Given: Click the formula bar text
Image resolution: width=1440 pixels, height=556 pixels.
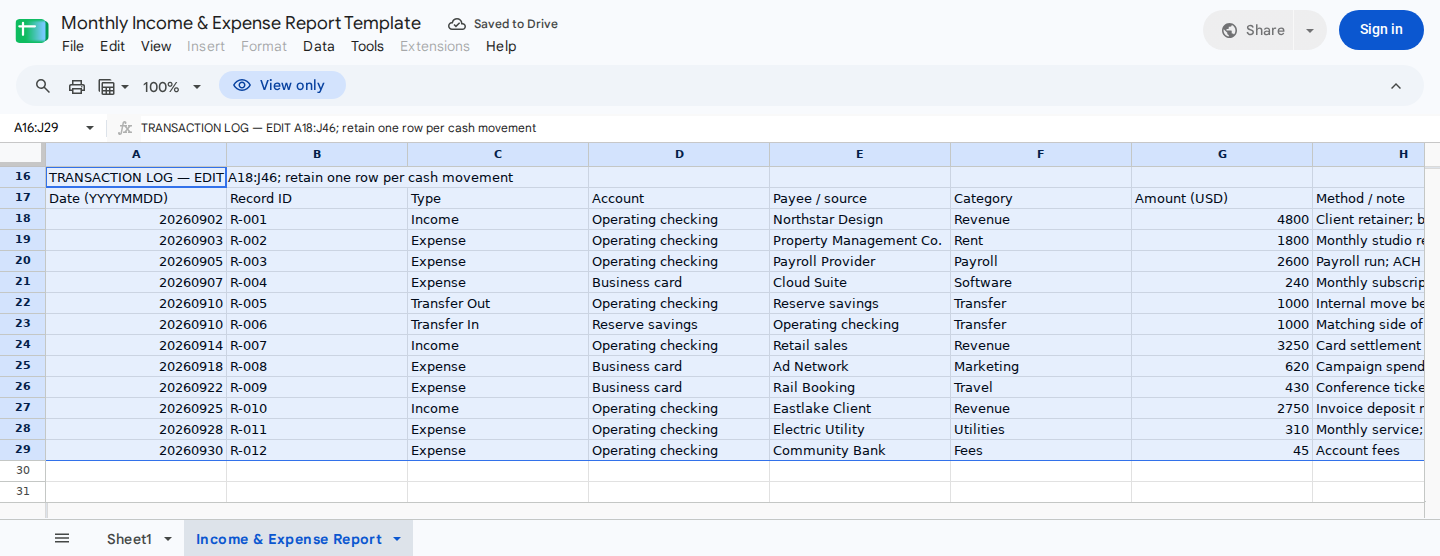Looking at the screenshot, I should click(x=339, y=128).
